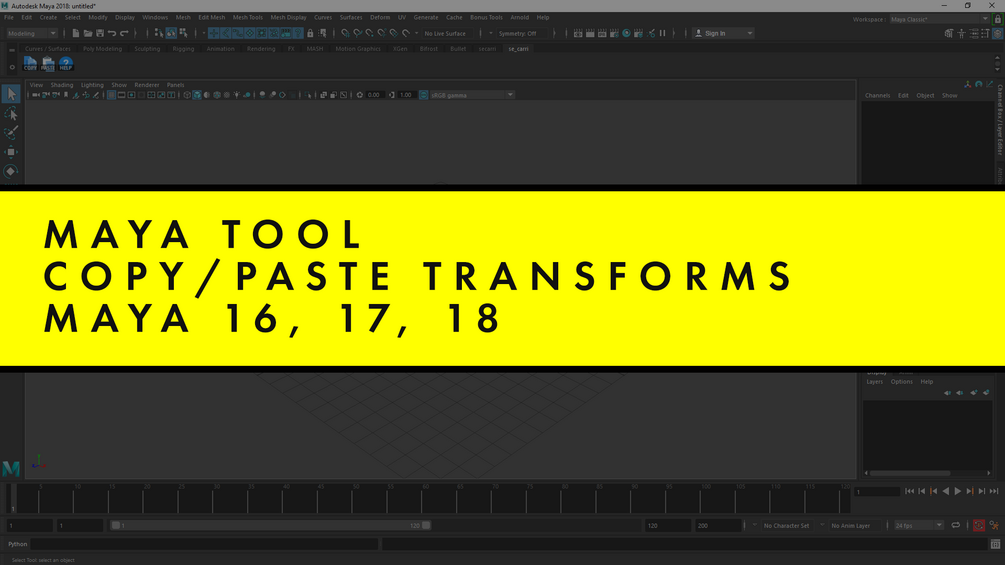The width and height of the screenshot is (1005, 565).
Task: Toggle auto keyframe red button
Action: 979,525
